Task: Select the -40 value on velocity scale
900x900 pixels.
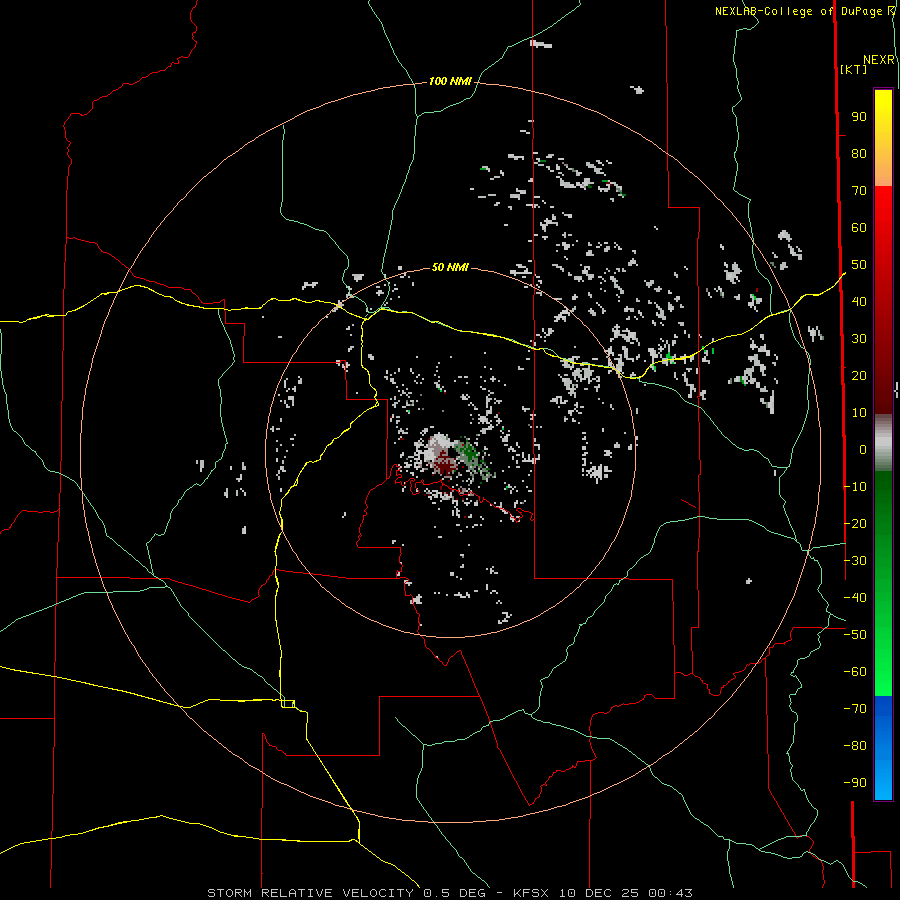Action: click(x=855, y=598)
